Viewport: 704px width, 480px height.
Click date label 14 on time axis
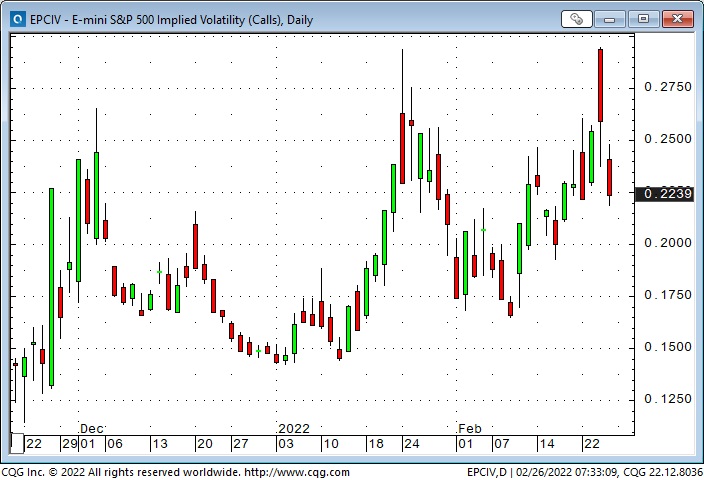tap(546, 444)
